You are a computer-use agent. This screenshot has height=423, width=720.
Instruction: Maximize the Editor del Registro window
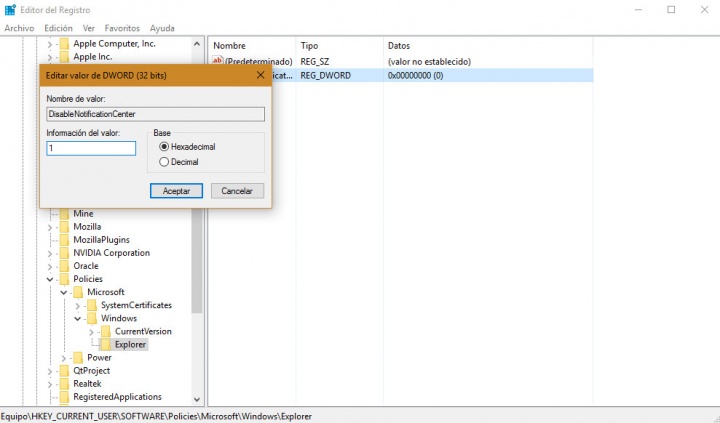point(671,10)
